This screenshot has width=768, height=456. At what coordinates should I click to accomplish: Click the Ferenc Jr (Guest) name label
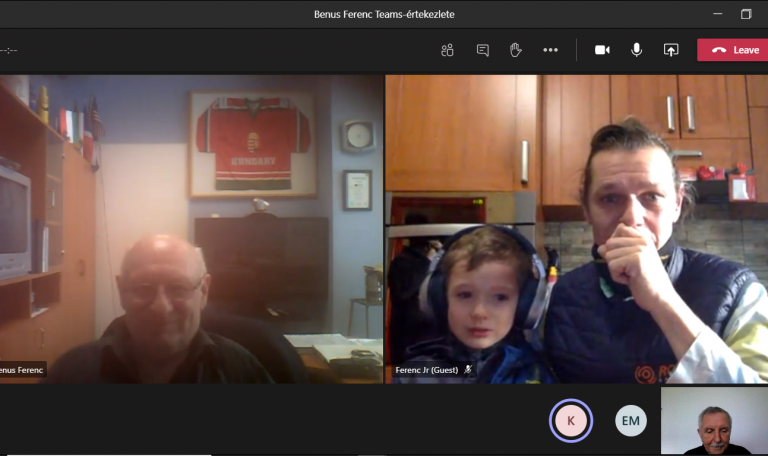coord(427,370)
